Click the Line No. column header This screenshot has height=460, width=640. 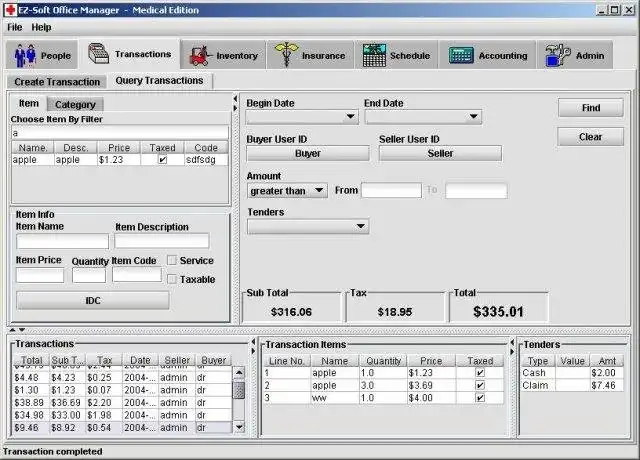coord(287,361)
